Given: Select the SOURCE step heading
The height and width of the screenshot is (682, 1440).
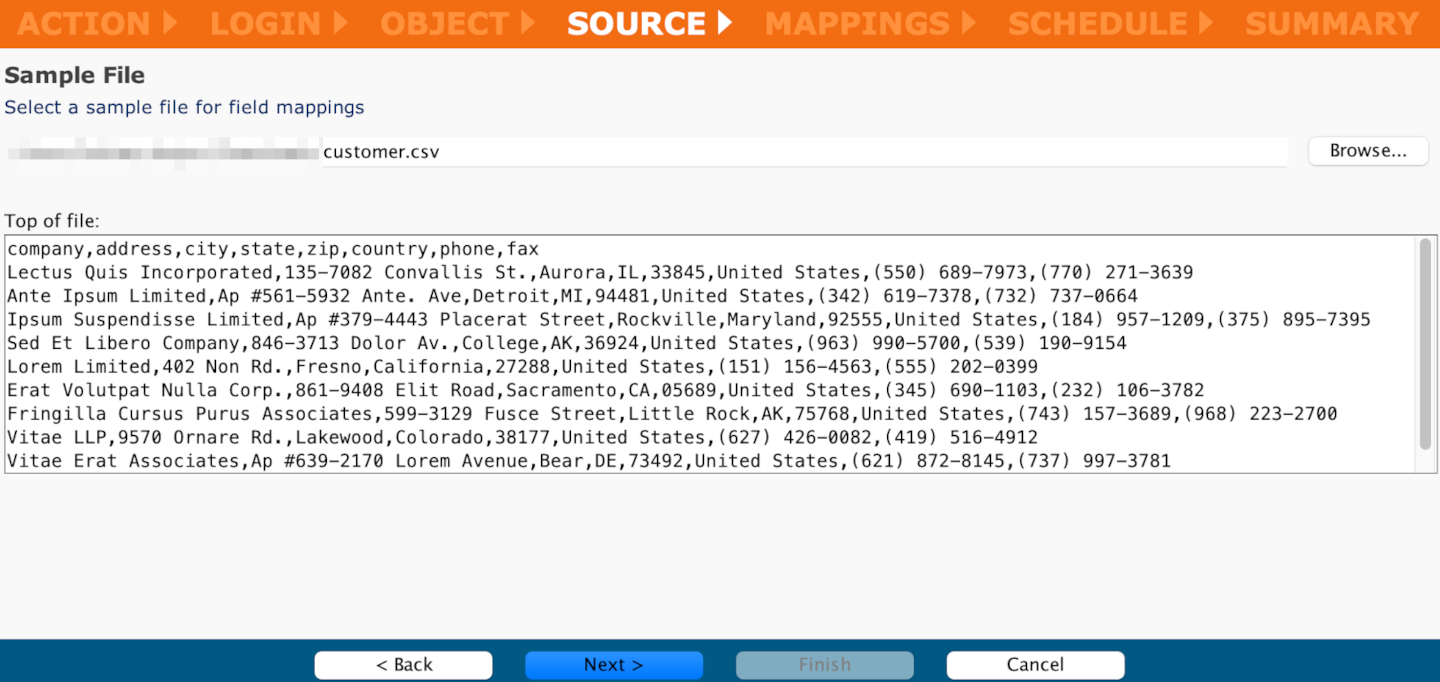Looking at the screenshot, I should [x=637, y=24].
